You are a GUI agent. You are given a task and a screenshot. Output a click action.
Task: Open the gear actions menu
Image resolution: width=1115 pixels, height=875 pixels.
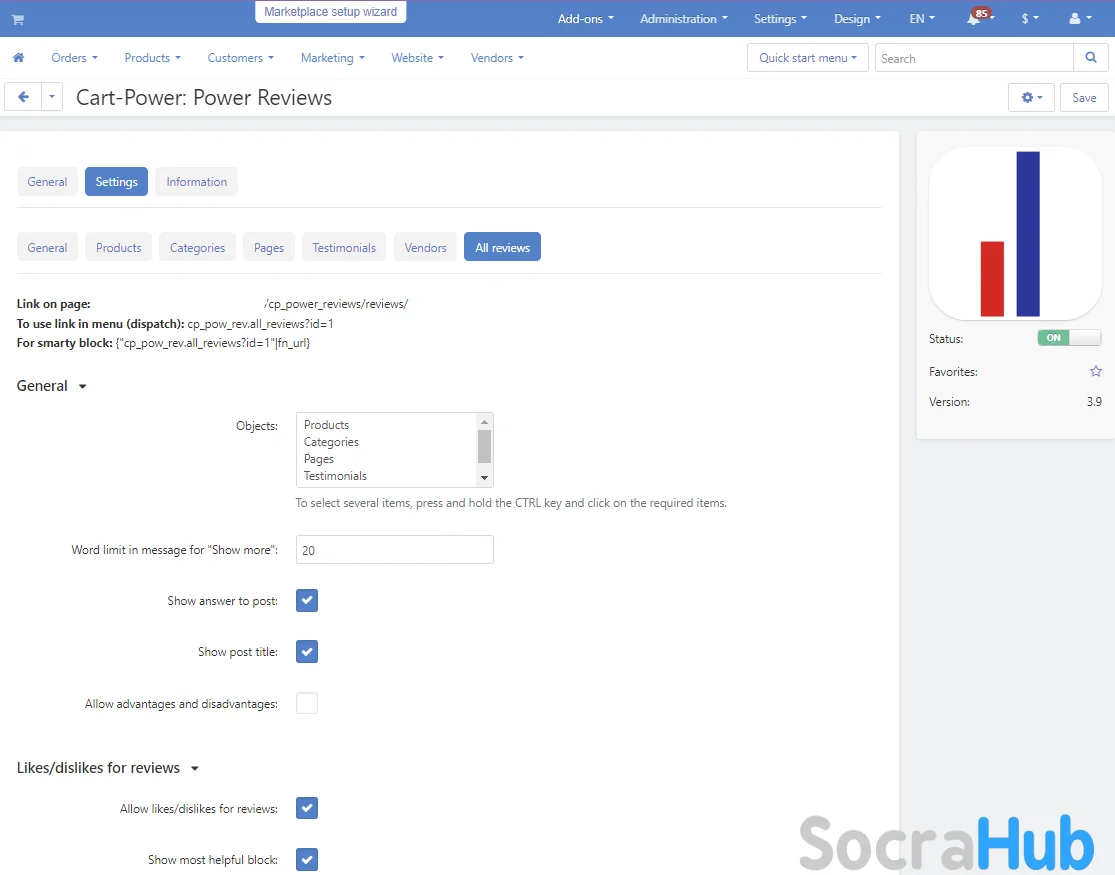1031,97
